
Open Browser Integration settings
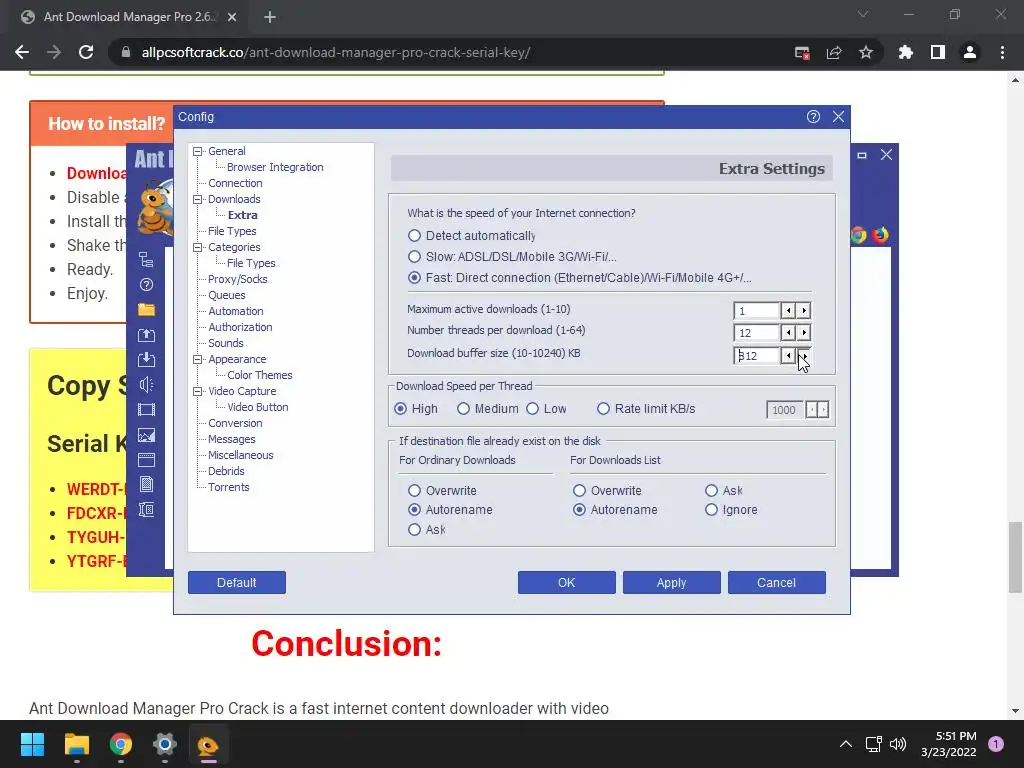pyautogui.click(x=275, y=167)
